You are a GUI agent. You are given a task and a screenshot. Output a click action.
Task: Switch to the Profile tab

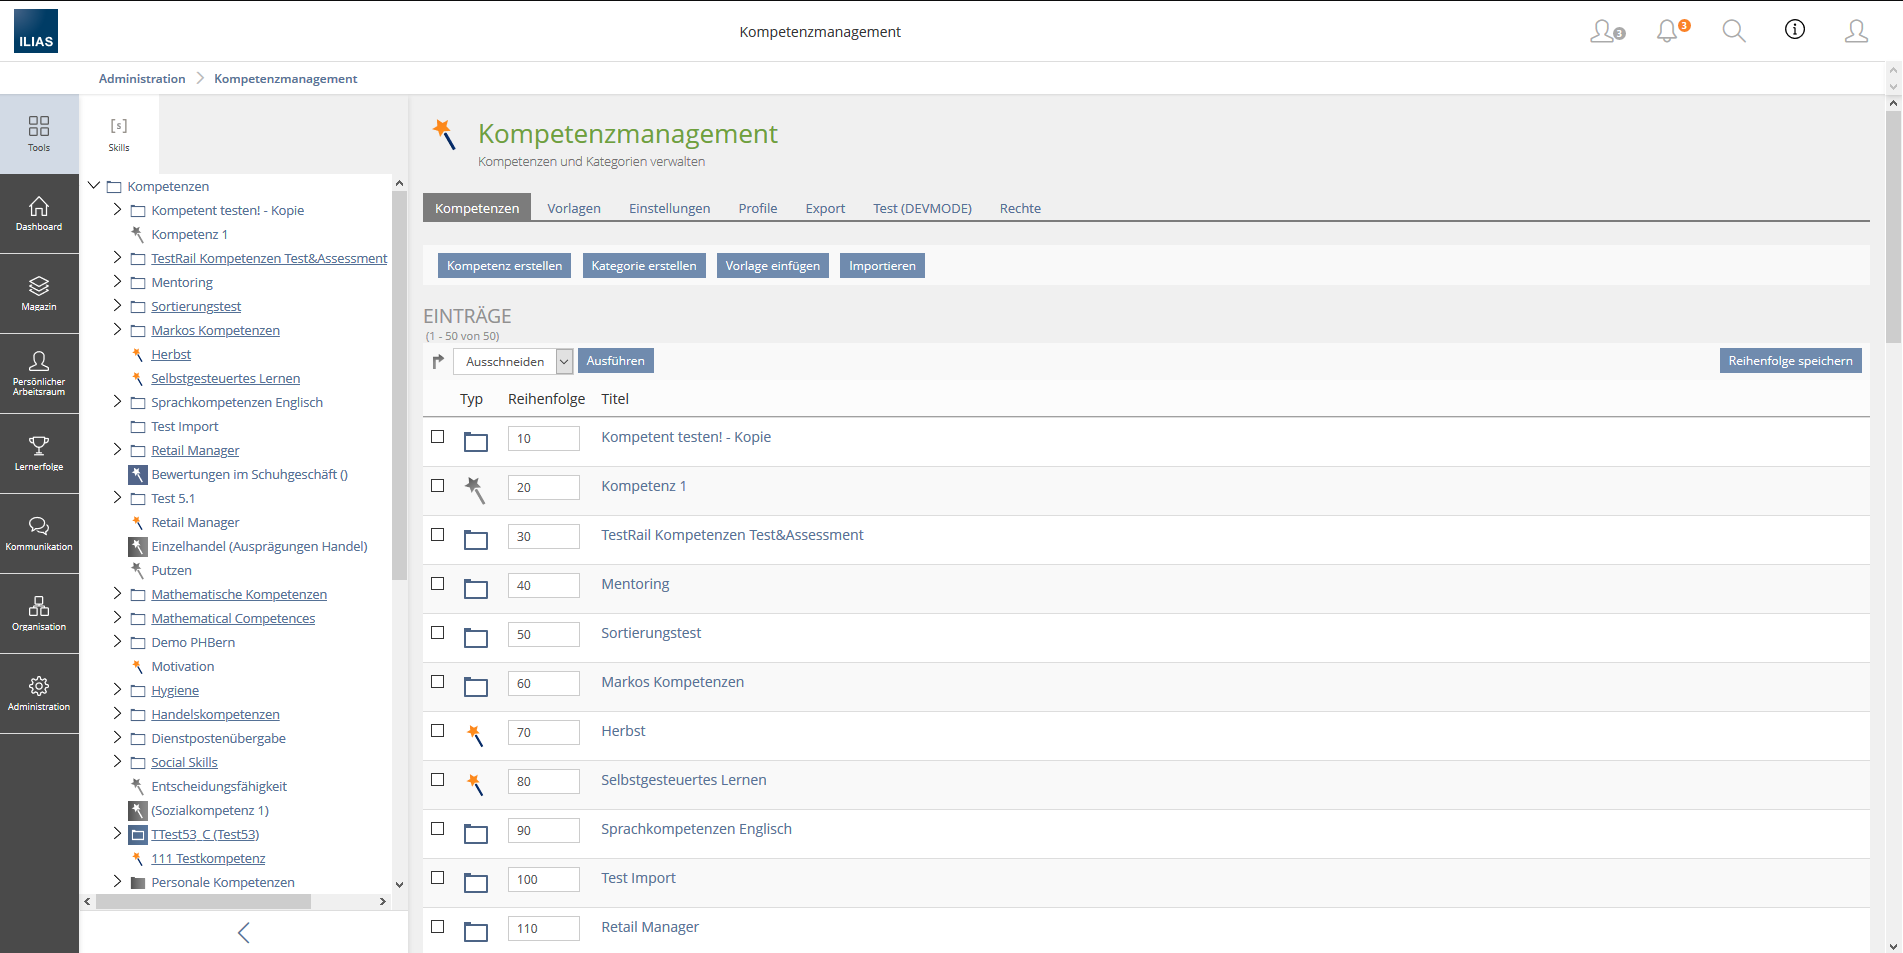tap(757, 208)
